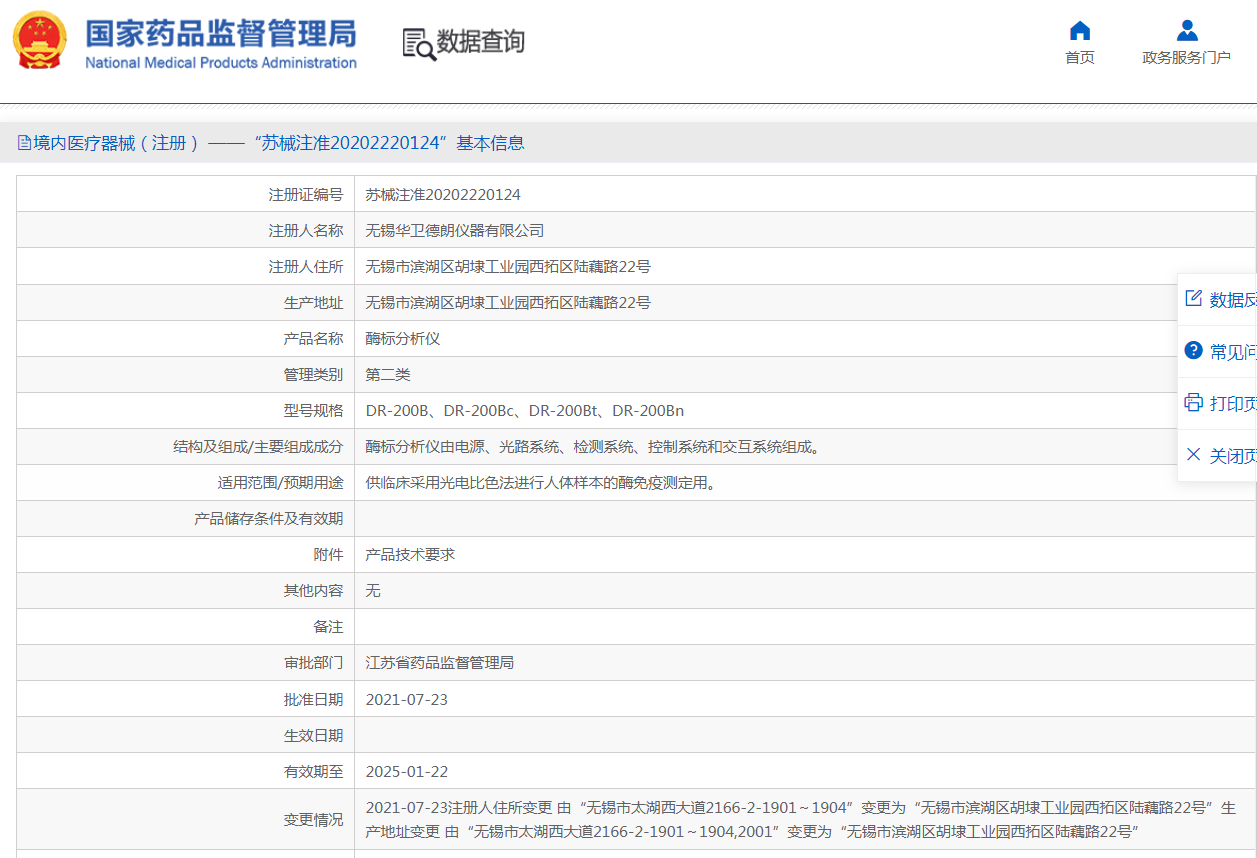Select the value 江苏省药品监督管理局
Image resolution: width=1257 pixels, height=858 pixels.
(440, 663)
